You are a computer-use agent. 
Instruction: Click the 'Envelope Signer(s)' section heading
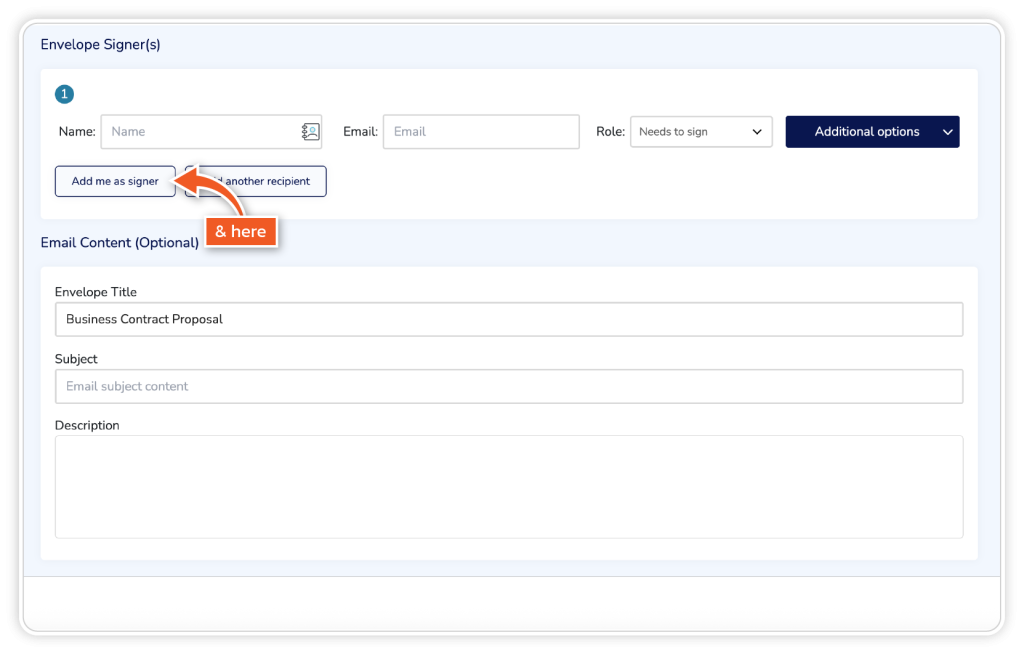coord(100,45)
